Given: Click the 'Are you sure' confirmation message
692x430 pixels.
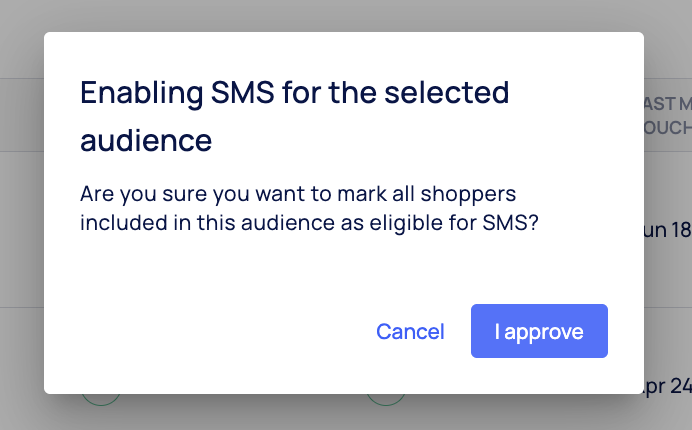Looking at the screenshot, I should coord(310,207).
